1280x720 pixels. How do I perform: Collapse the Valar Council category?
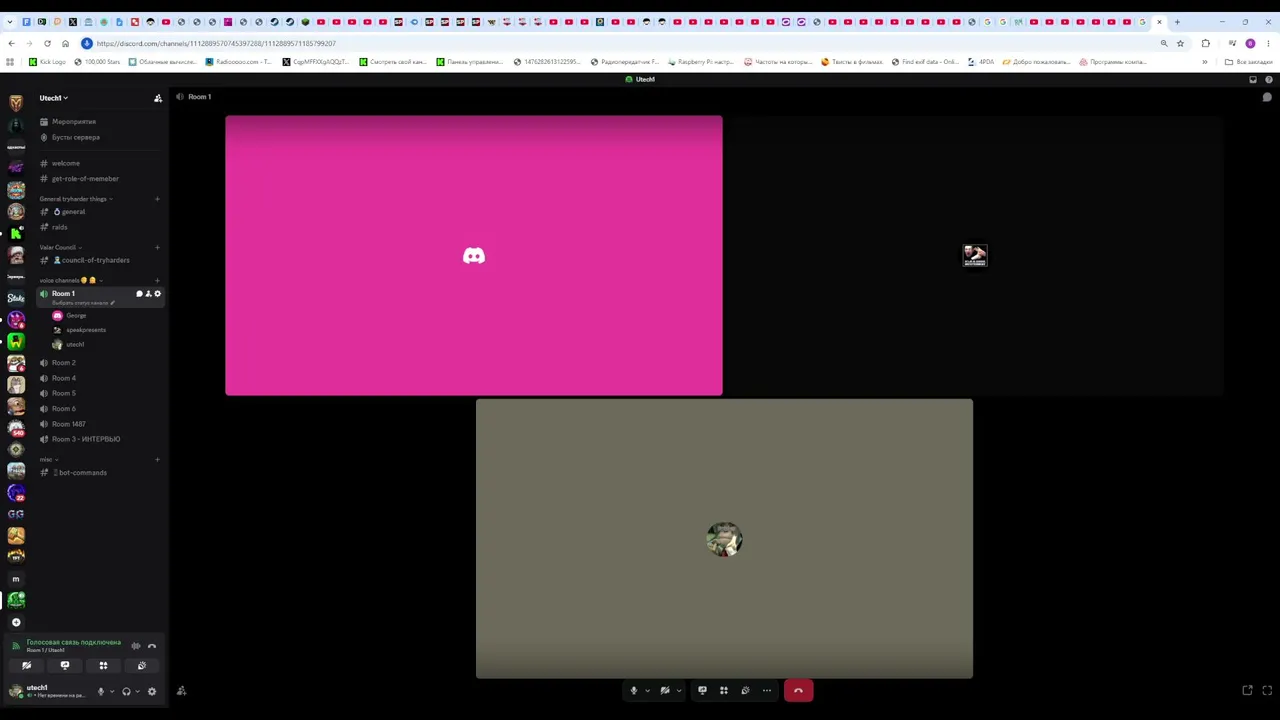(x=60, y=247)
